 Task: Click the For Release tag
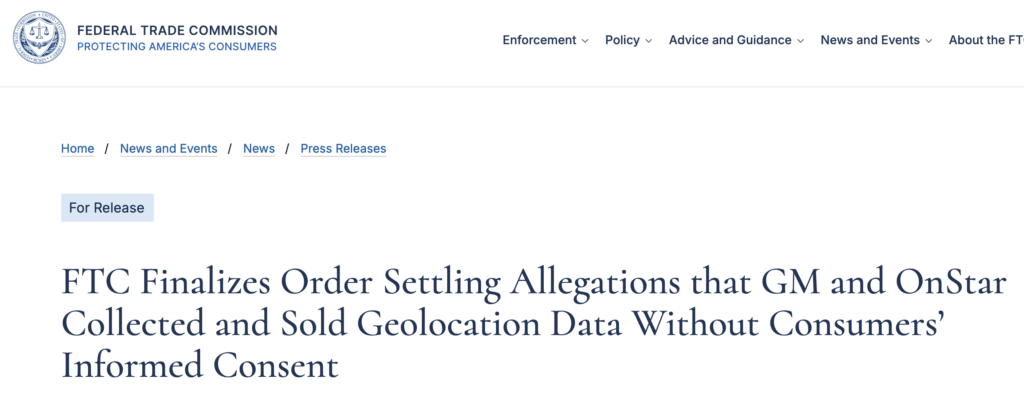tap(107, 208)
